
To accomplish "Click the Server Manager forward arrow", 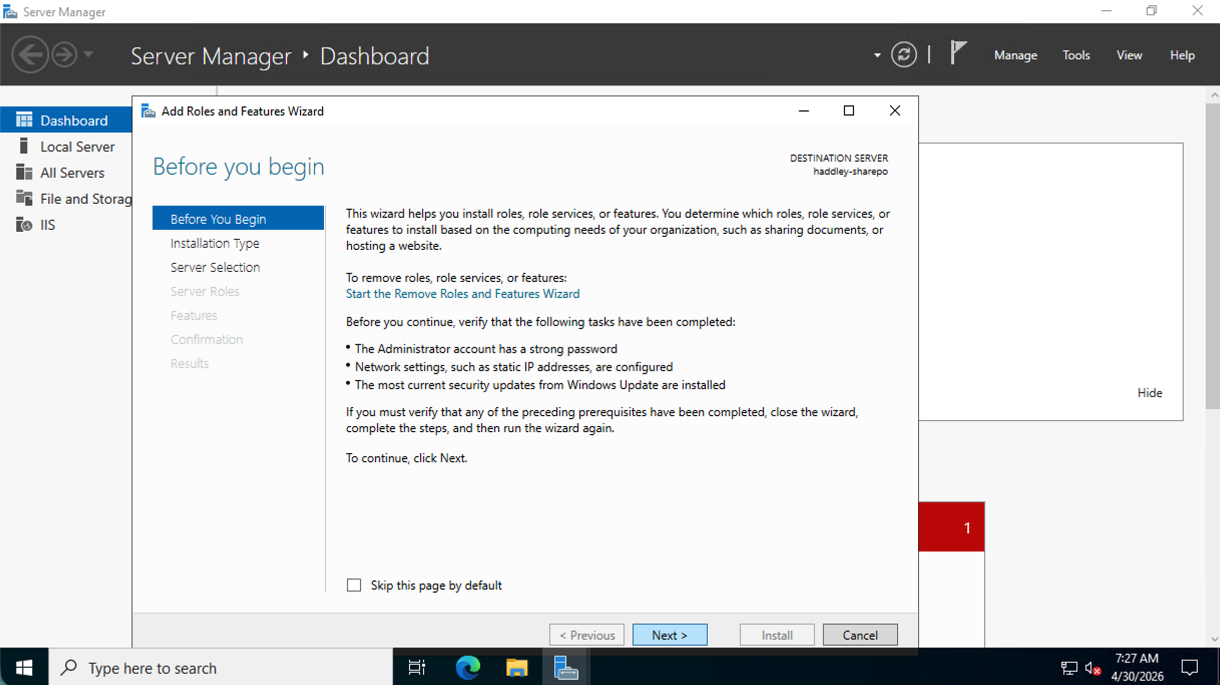I will tap(64, 54).
